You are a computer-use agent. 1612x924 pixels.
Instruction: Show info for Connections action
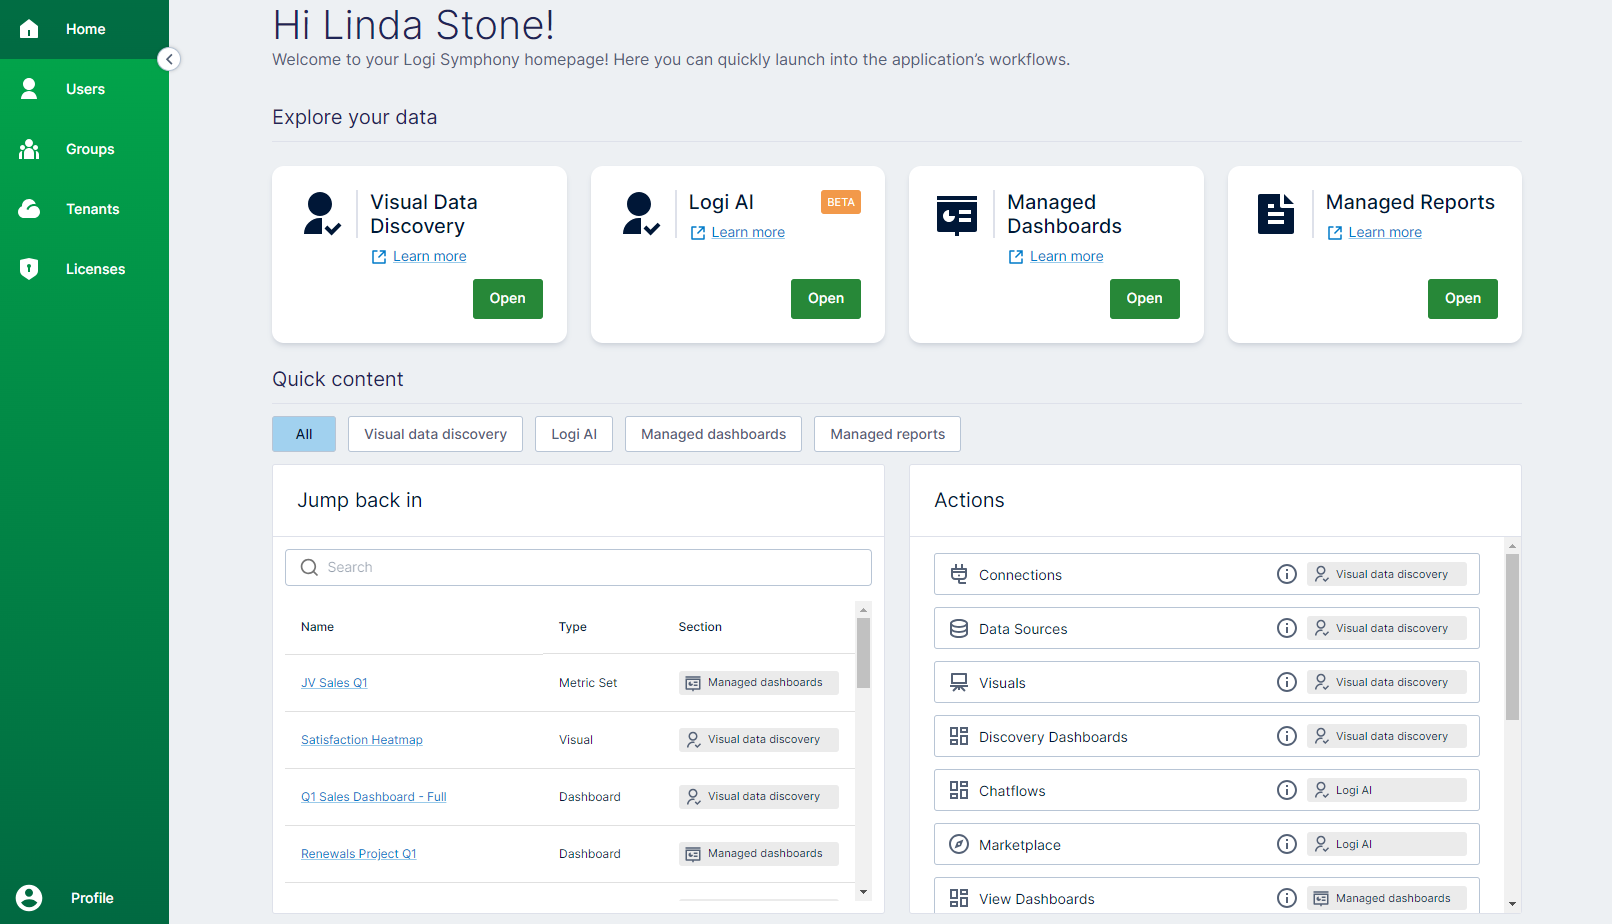tap(1287, 574)
